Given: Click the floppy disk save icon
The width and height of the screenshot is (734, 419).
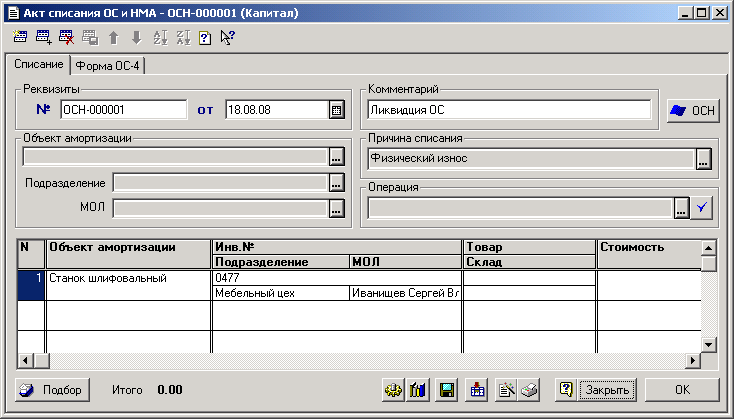Looking at the screenshot, I should (x=448, y=389).
